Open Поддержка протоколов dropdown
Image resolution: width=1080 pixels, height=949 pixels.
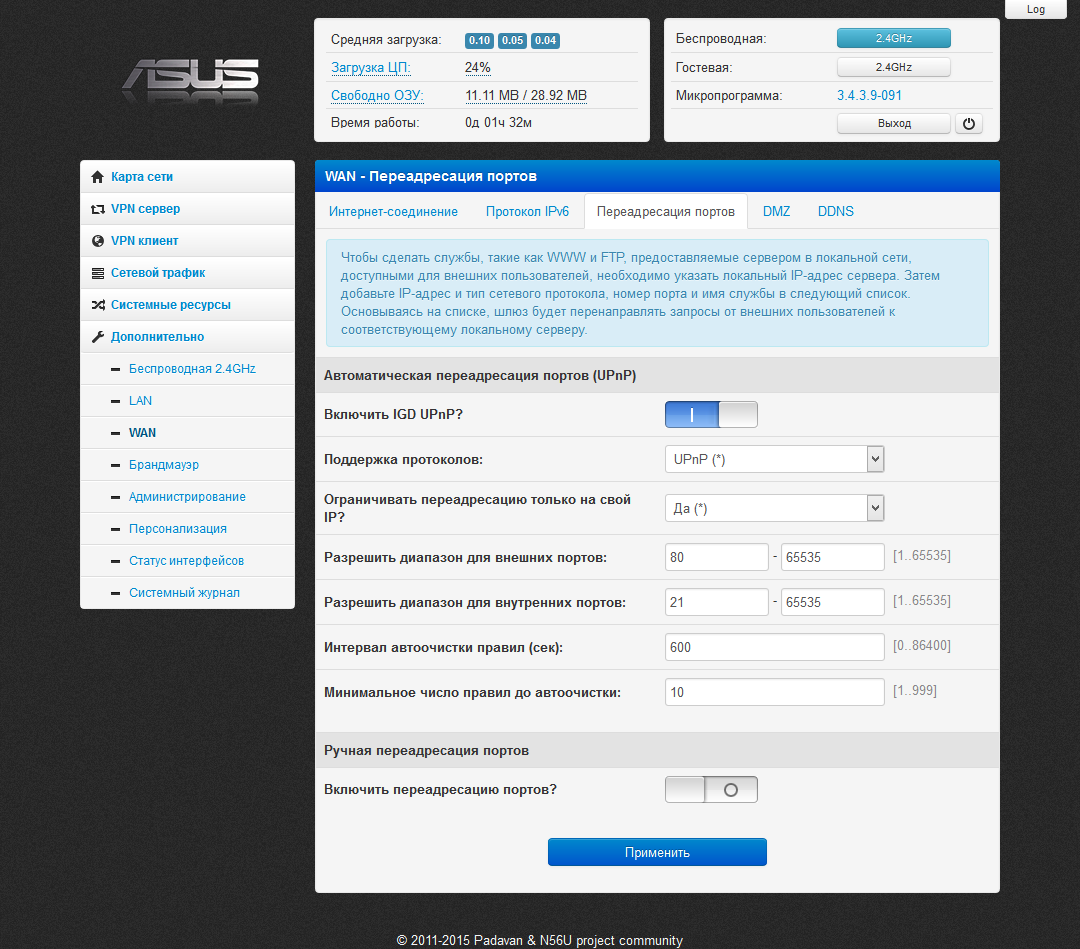point(774,459)
